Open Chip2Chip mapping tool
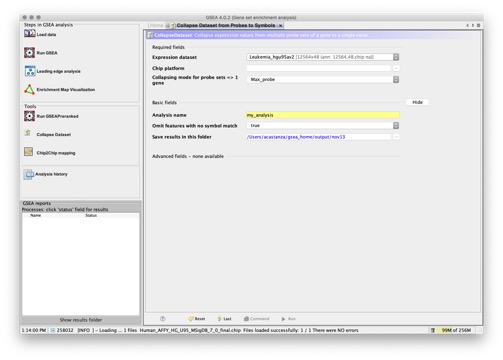 click(x=49, y=153)
